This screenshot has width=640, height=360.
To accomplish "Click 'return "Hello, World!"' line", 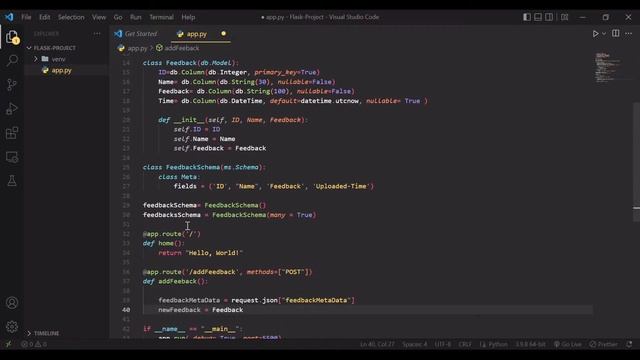I will tap(200, 253).
